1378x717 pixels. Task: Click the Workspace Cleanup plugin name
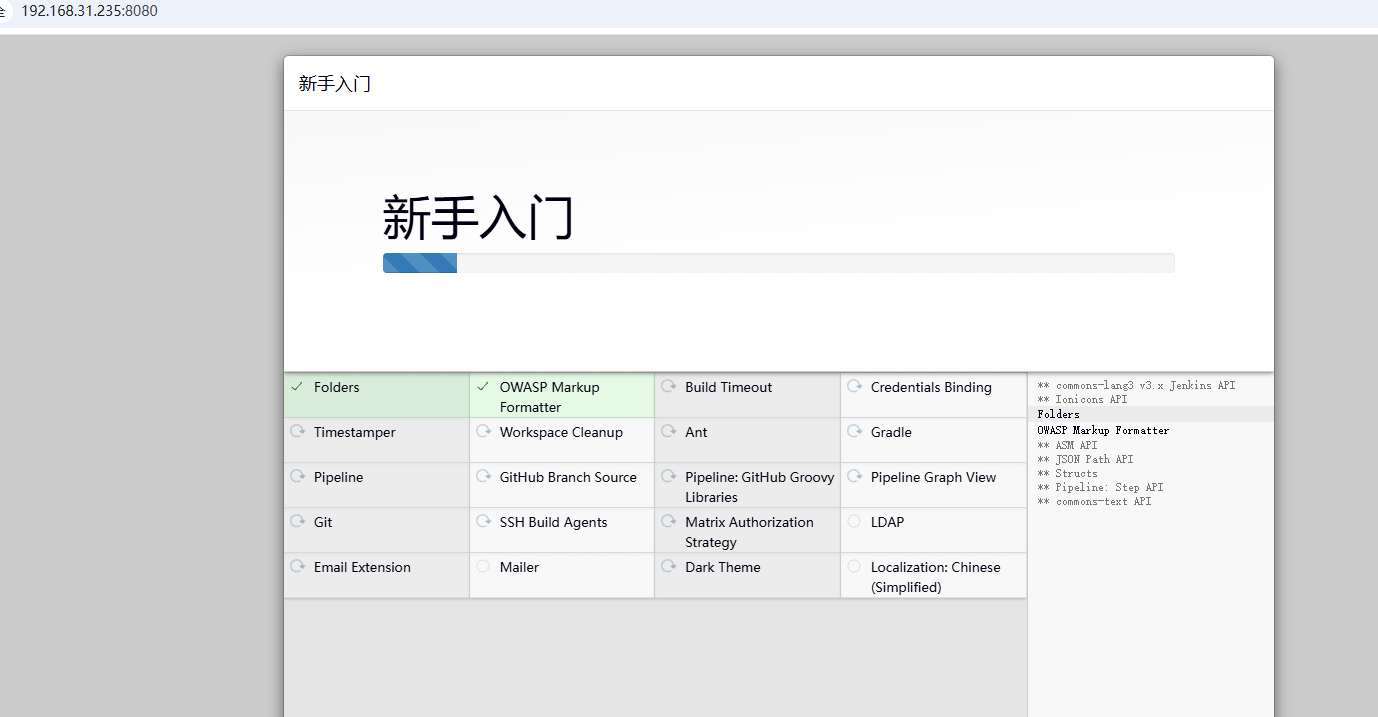click(561, 432)
